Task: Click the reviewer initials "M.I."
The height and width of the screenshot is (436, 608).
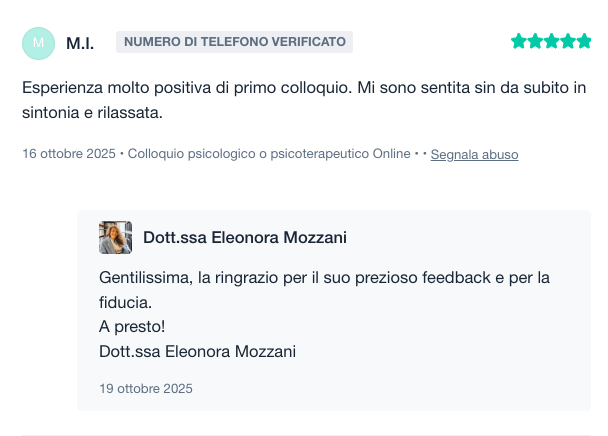Action: tap(80, 43)
